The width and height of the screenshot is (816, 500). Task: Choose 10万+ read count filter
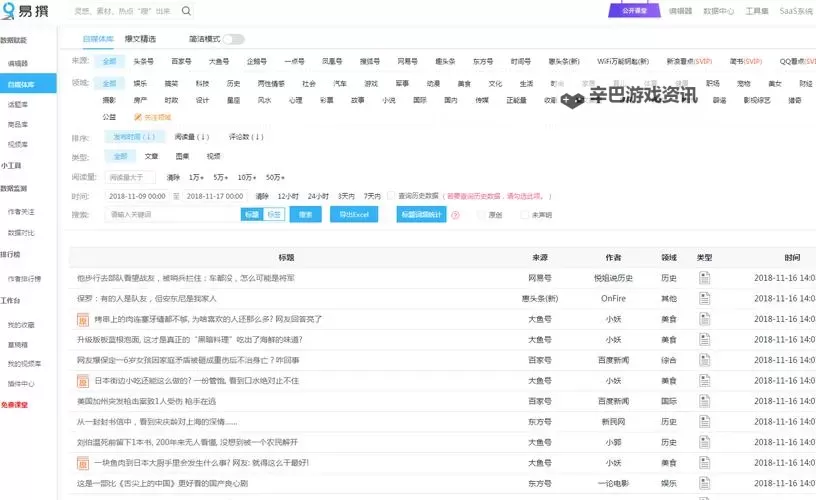247,177
